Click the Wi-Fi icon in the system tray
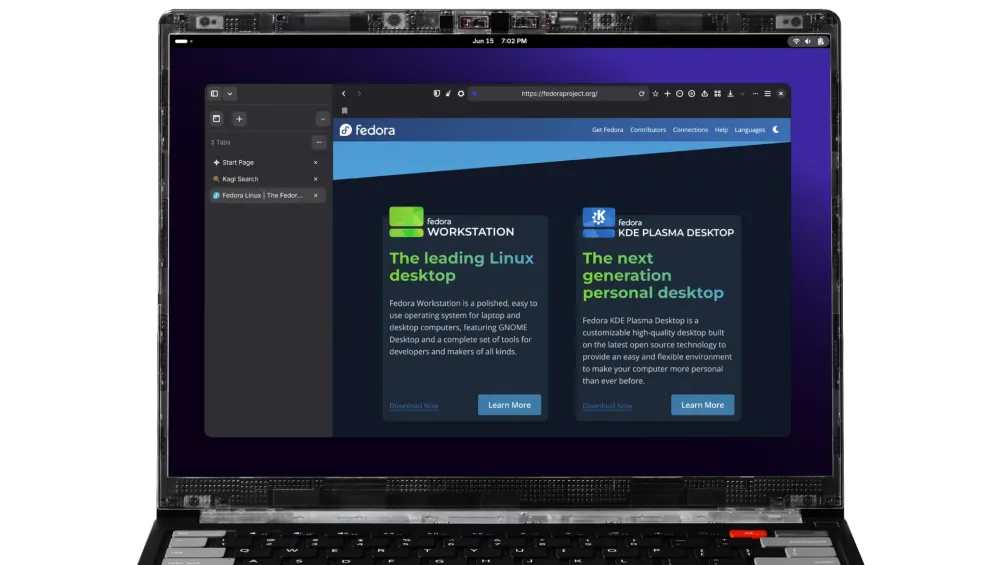The width and height of the screenshot is (1000, 565). (x=796, y=41)
